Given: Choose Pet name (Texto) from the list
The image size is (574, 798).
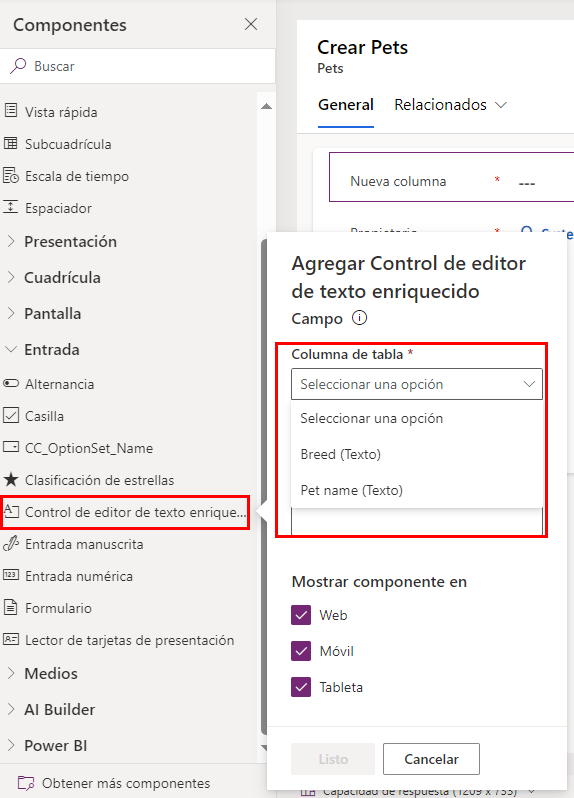Looking at the screenshot, I should [x=417, y=490].
